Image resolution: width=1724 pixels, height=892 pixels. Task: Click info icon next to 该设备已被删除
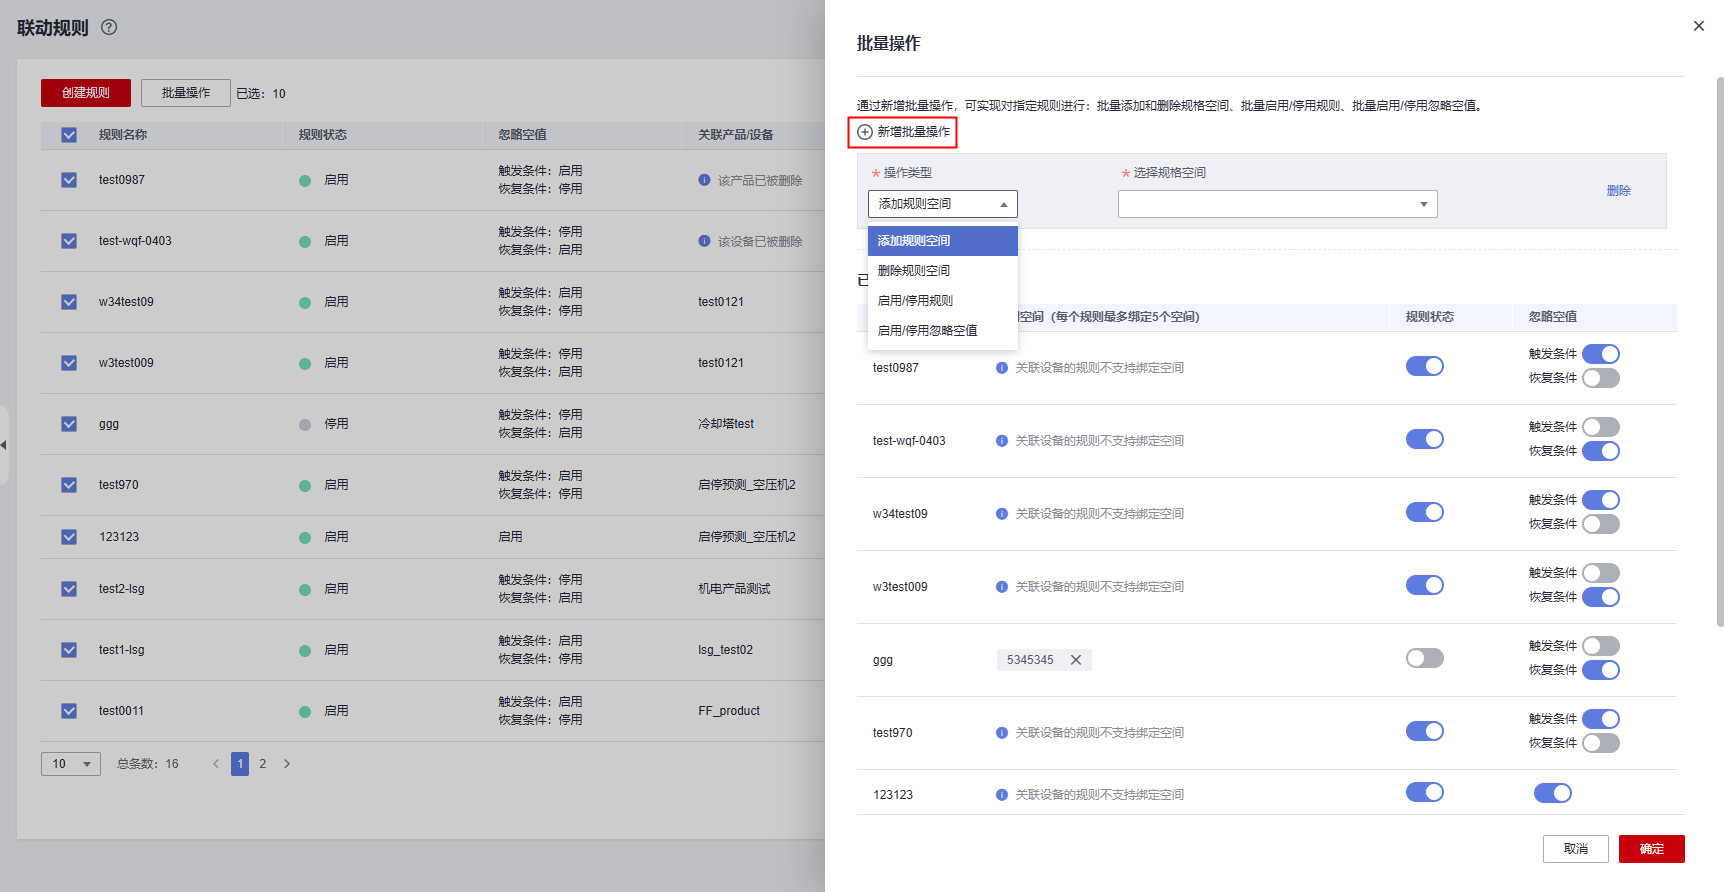click(704, 241)
